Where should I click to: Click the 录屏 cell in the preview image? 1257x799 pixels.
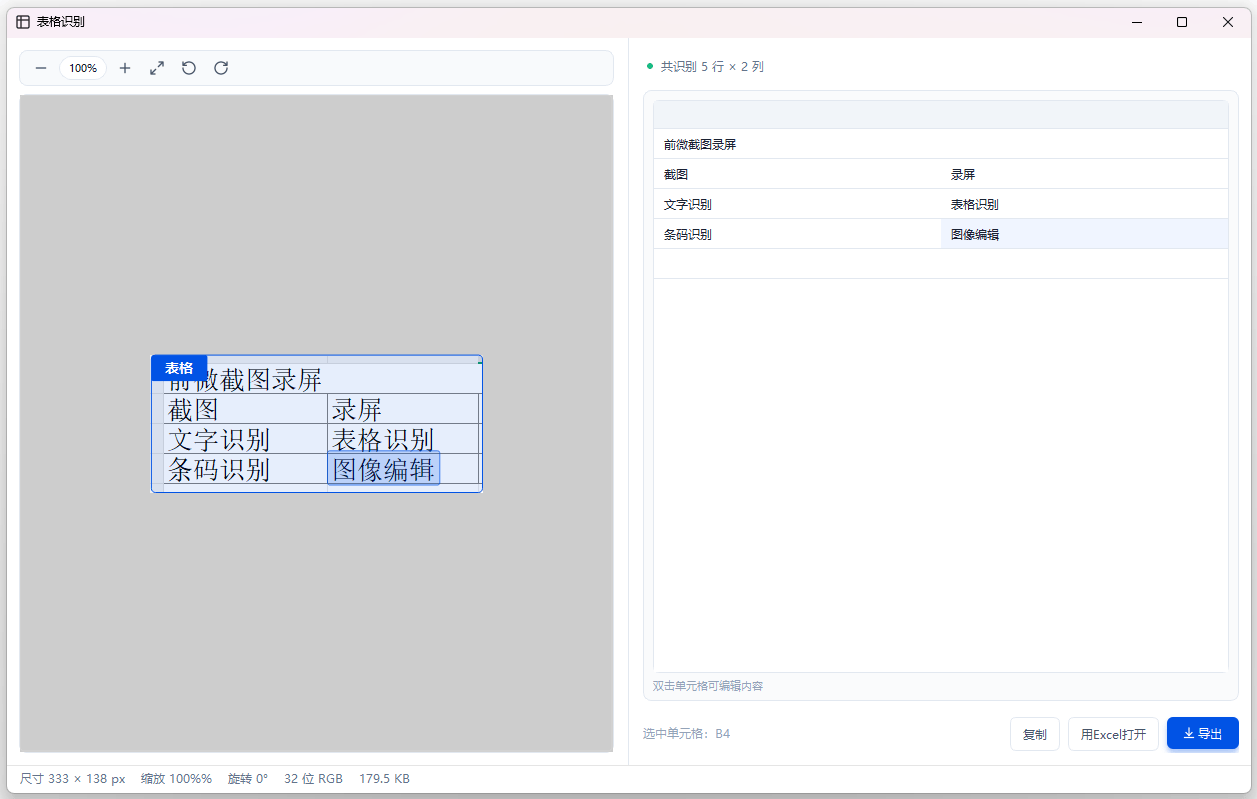click(403, 409)
